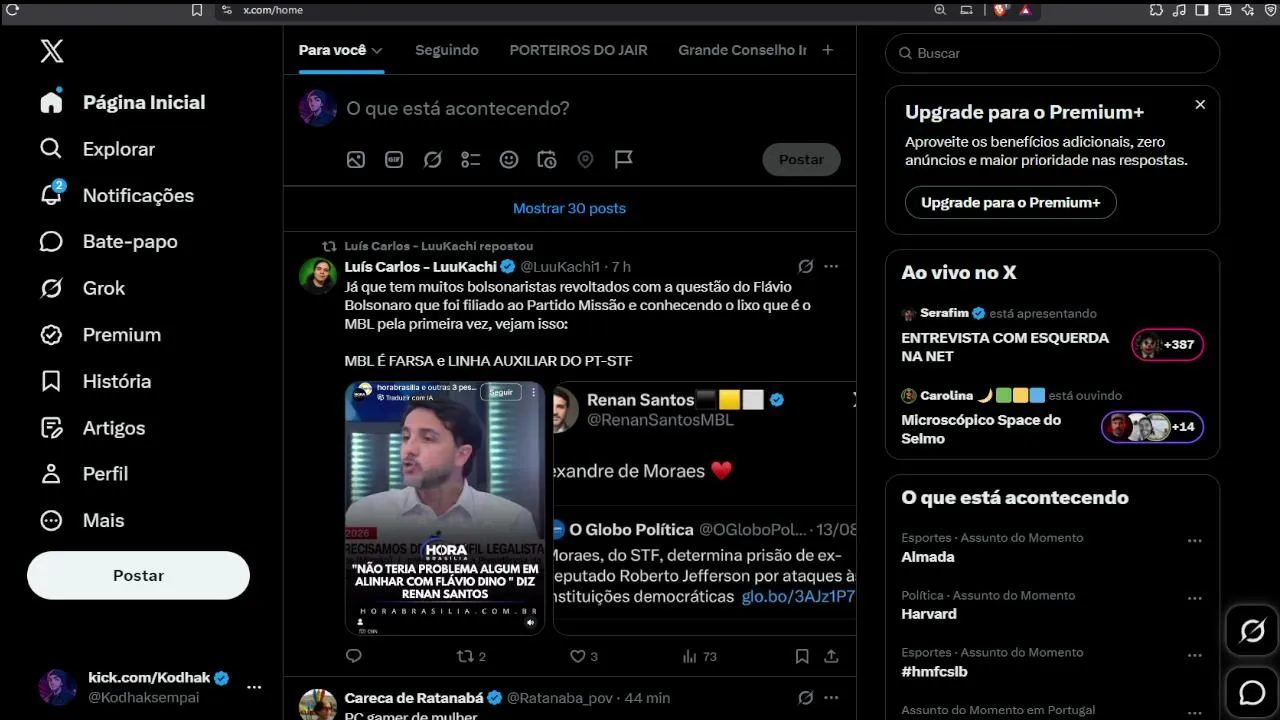1280x720 pixels.
Task: Reply to the LuuKachi post
Action: (353, 656)
